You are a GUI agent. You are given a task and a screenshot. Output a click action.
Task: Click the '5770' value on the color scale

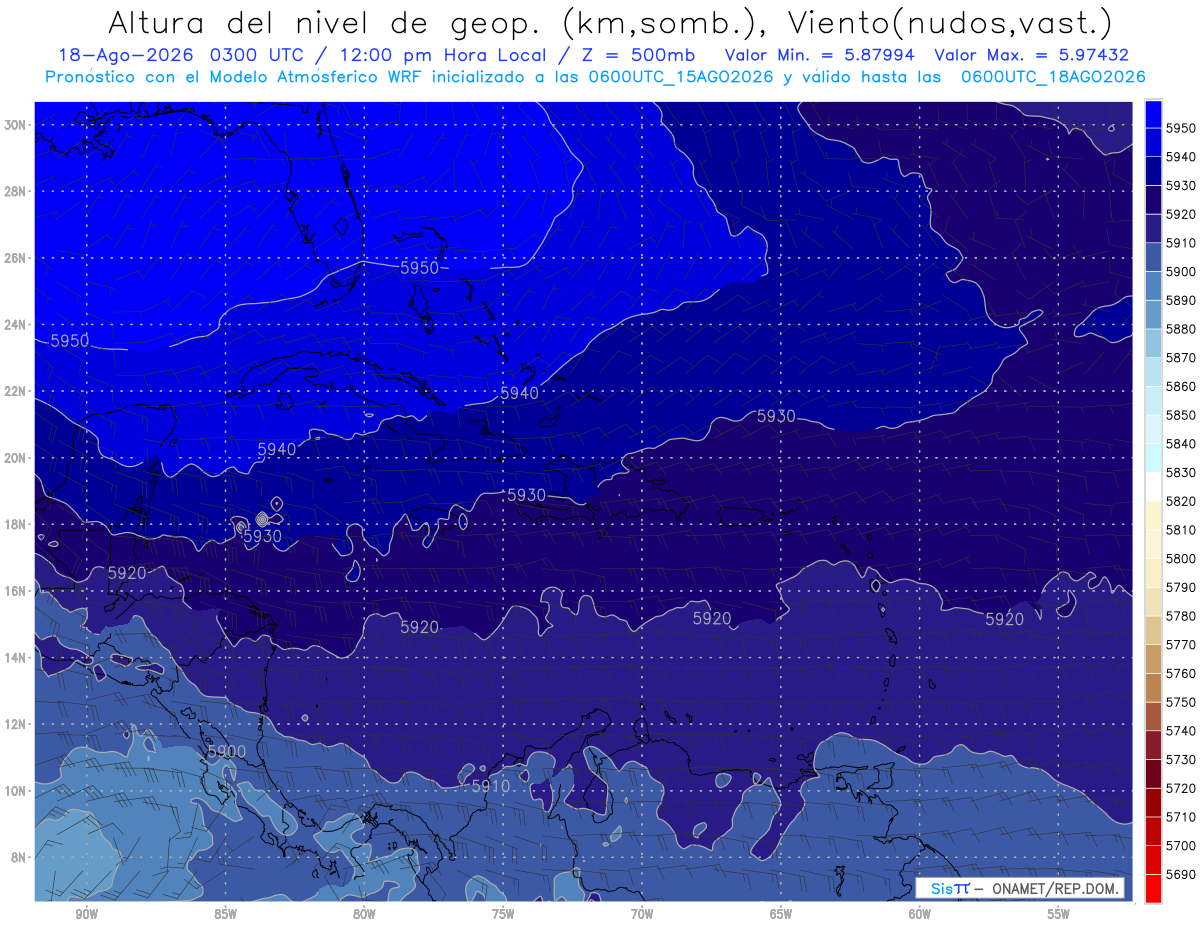[x=1181, y=645]
